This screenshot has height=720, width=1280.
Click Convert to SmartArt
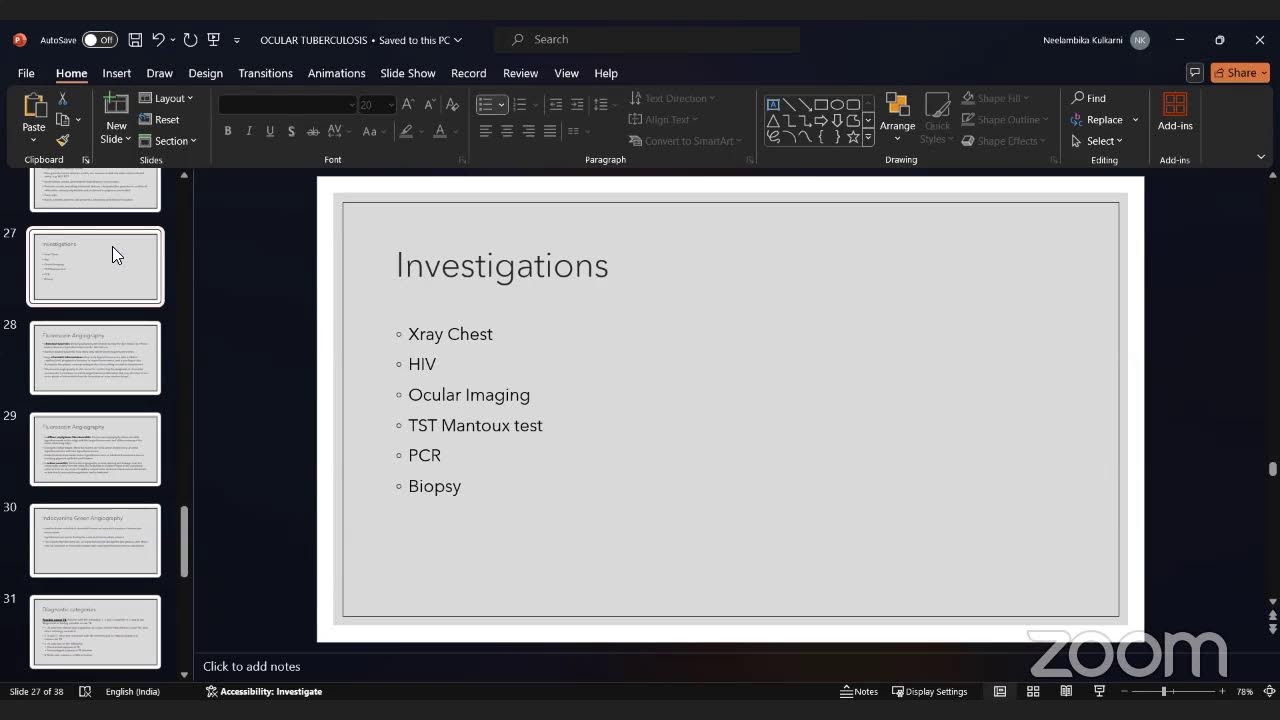tap(687, 141)
